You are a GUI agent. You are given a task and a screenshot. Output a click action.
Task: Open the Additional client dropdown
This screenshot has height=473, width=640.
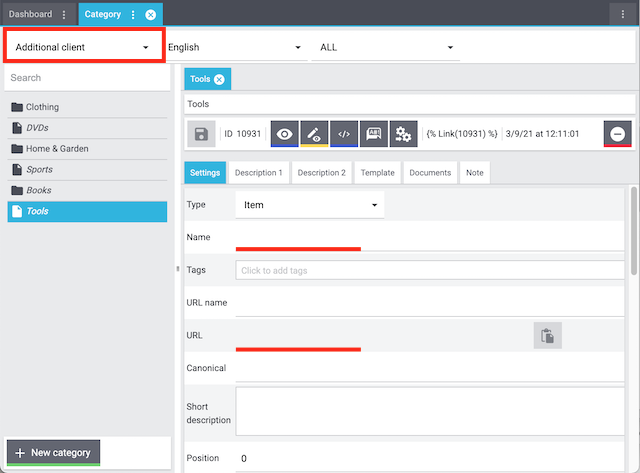[x=84, y=47]
